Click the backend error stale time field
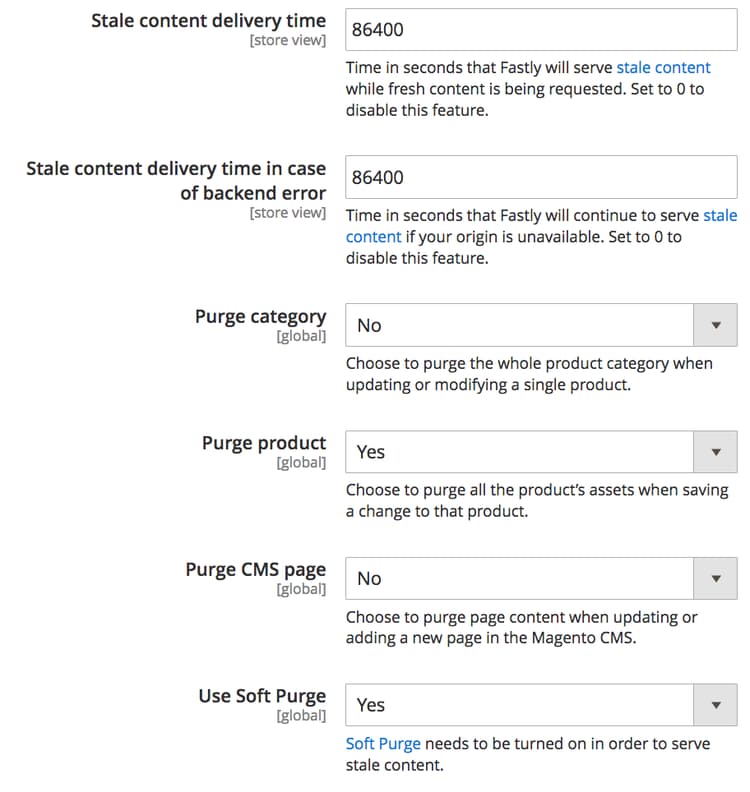Image resolution: width=750 pixels, height=792 pixels. click(x=540, y=178)
